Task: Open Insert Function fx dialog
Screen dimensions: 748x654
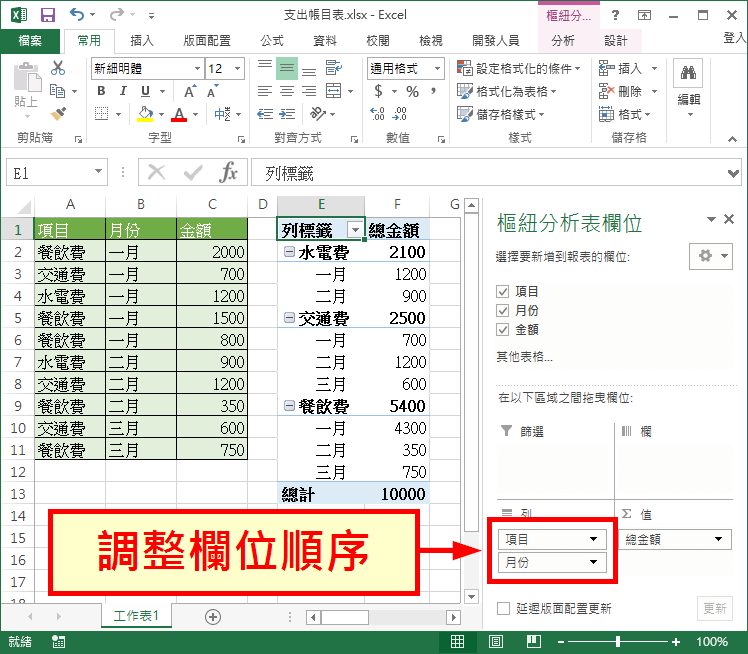Action: pos(228,172)
